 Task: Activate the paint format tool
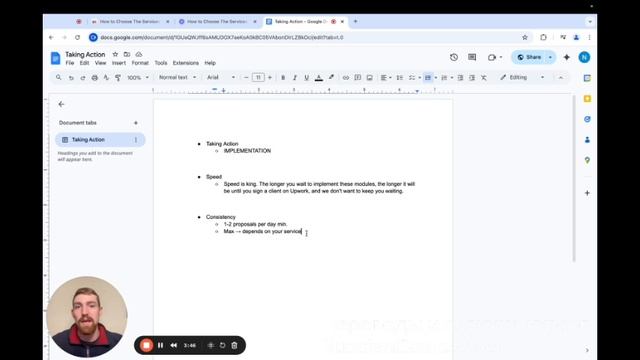[x=118, y=78]
